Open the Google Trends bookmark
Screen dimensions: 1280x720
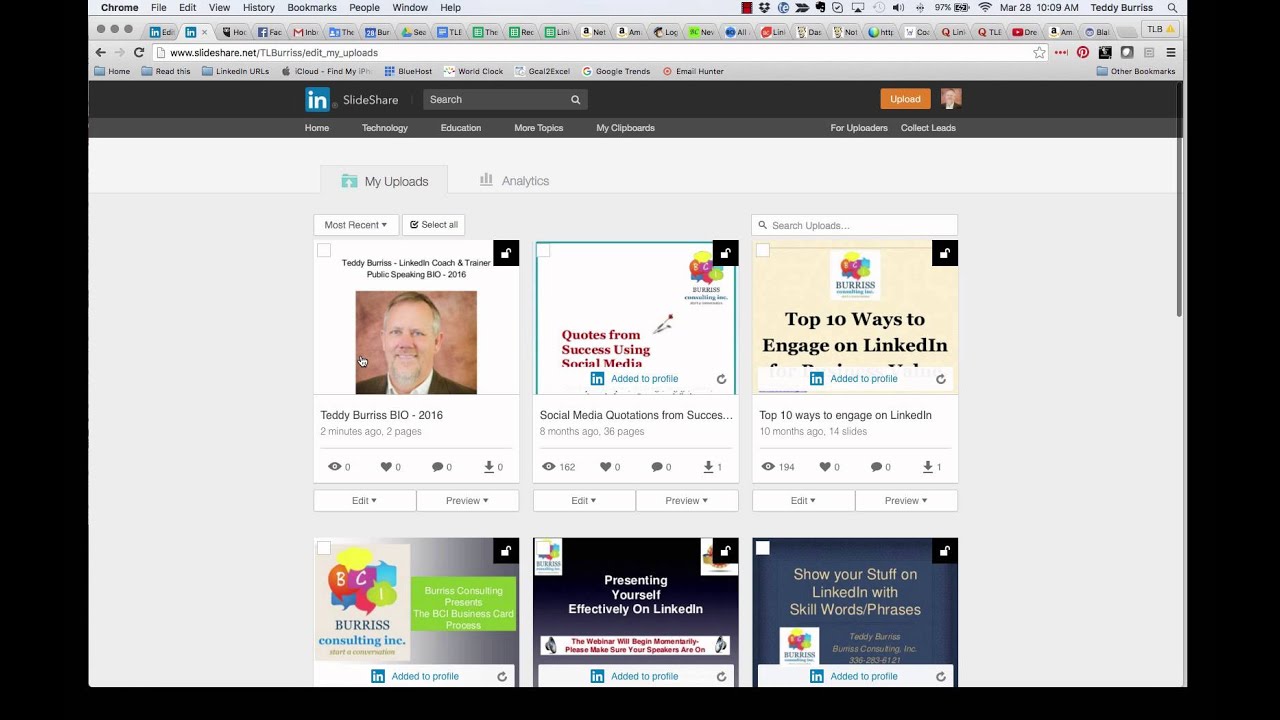616,71
